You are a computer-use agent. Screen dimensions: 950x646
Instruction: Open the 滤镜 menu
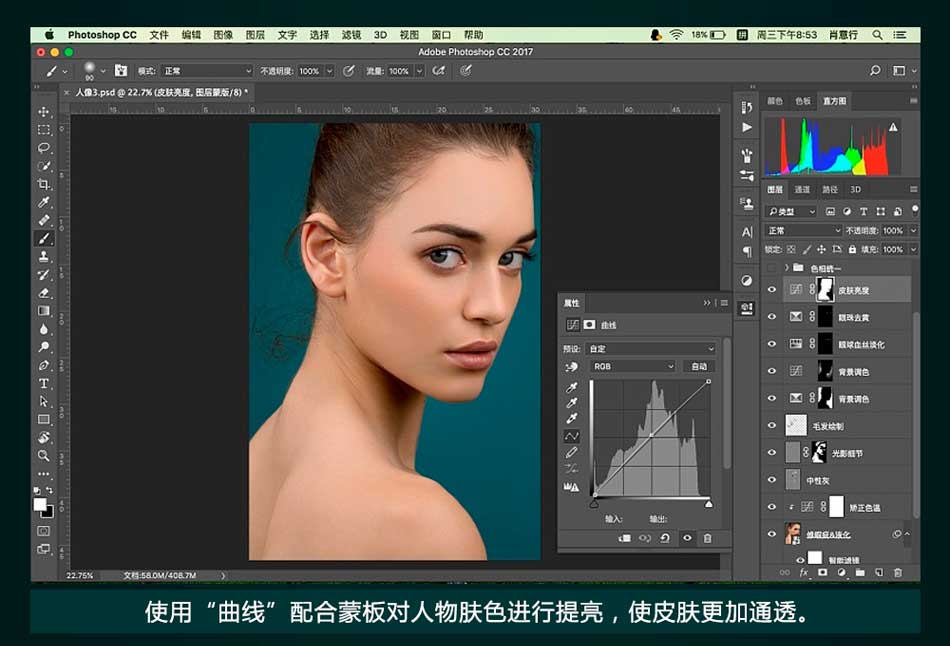pyautogui.click(x=351, y=35)
